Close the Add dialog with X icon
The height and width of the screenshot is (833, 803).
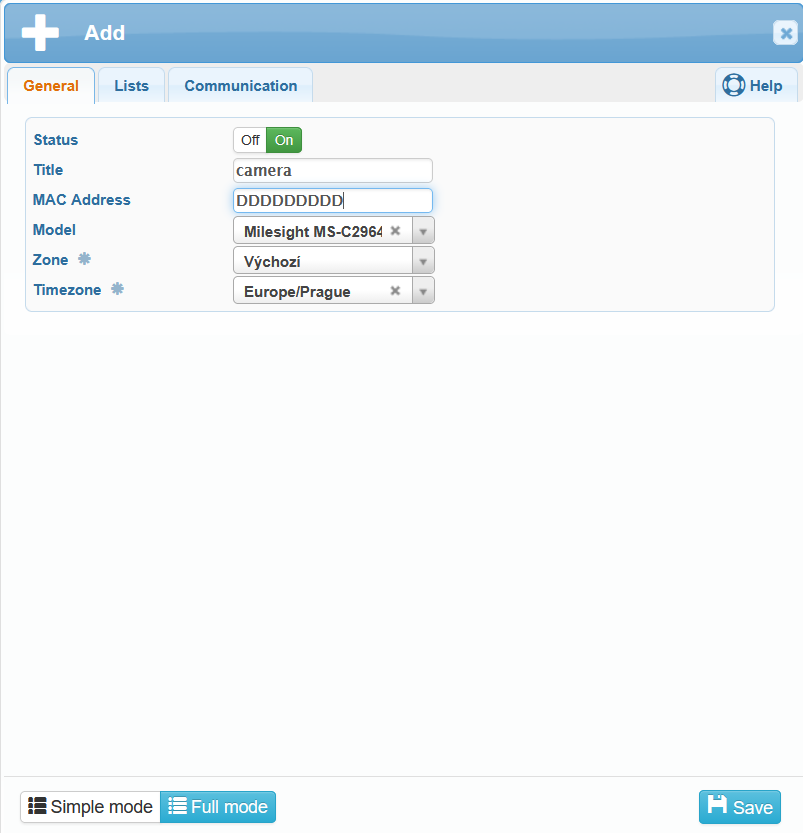point(785,33)
